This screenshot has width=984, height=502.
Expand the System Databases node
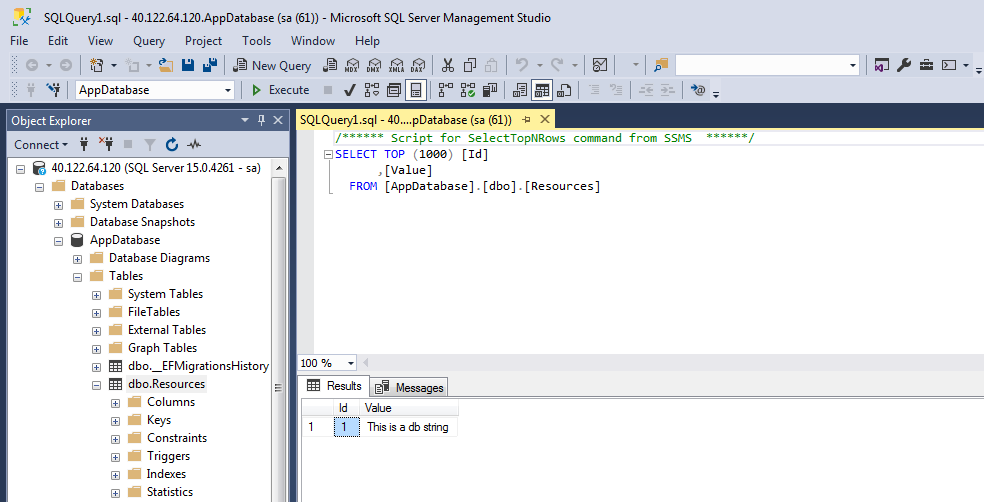tap(58, 205)
